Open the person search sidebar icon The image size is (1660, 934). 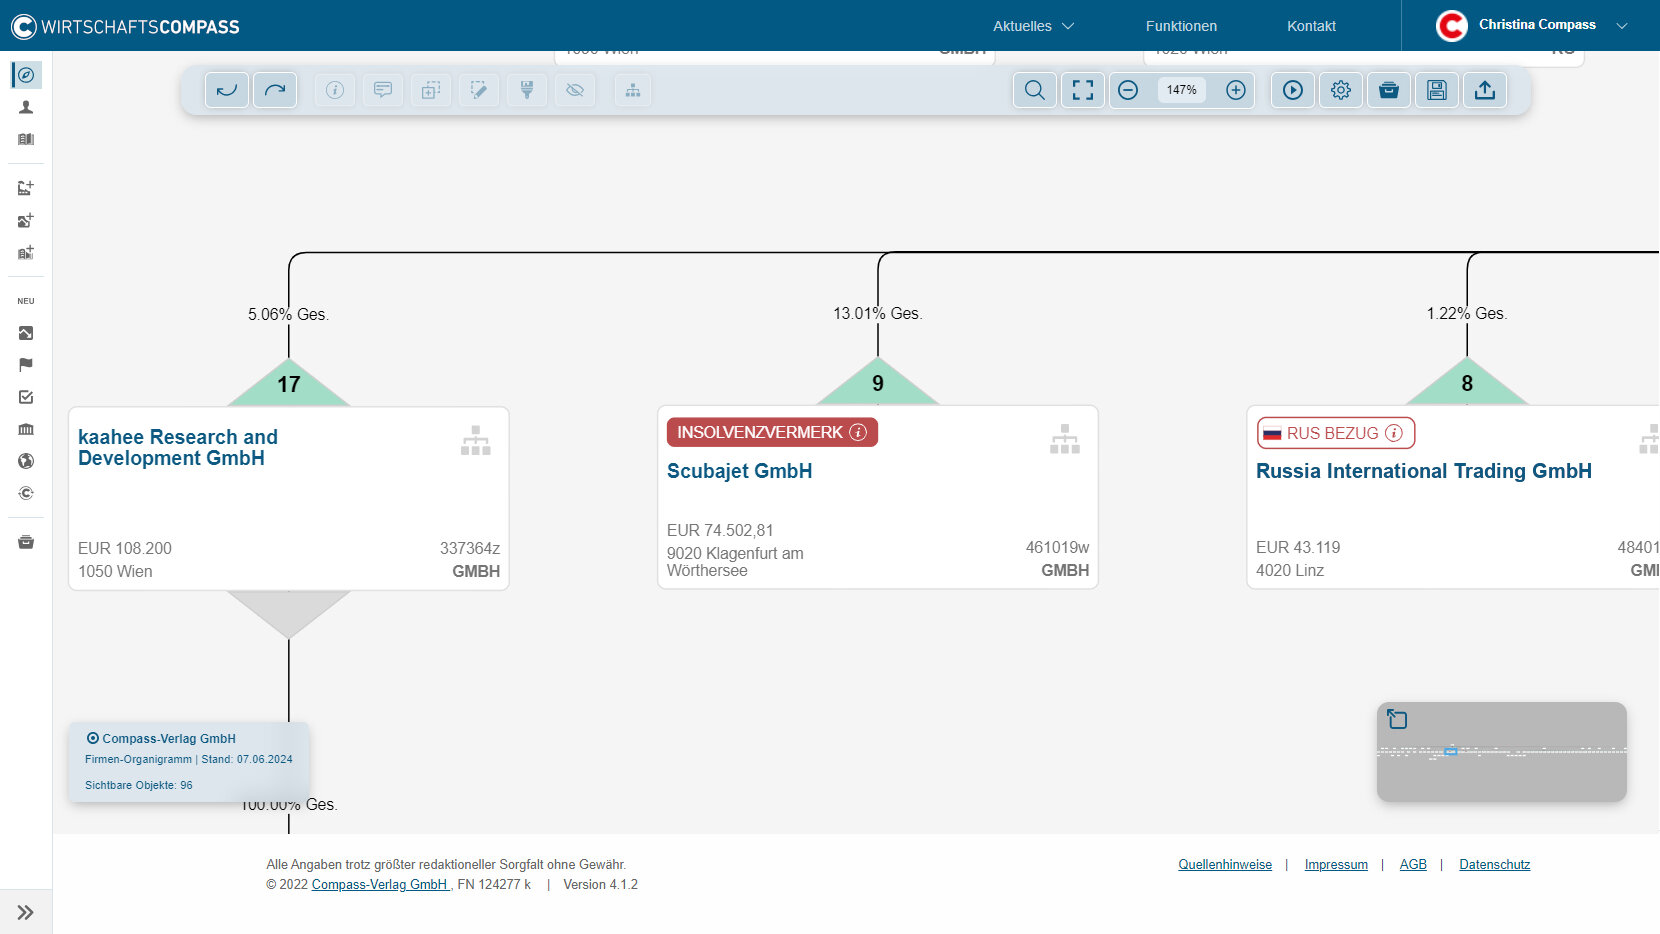(26, 107)
